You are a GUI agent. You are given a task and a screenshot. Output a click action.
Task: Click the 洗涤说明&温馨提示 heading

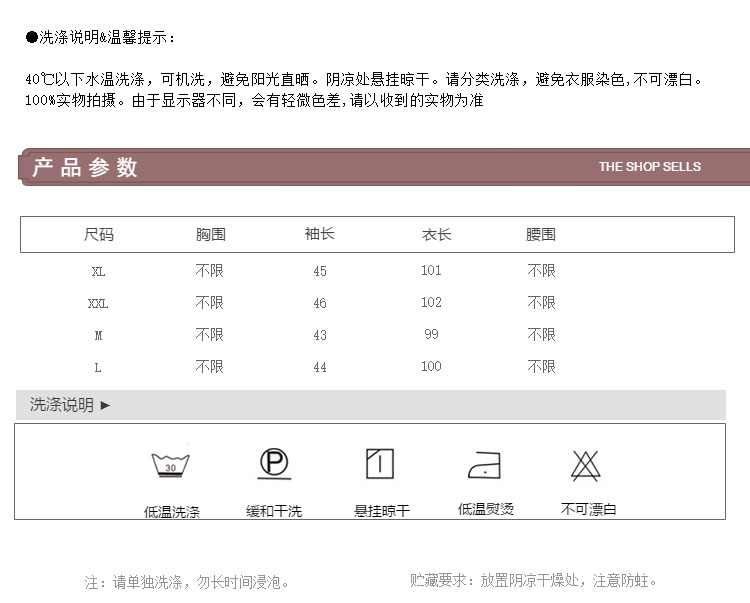coord(100,37)
